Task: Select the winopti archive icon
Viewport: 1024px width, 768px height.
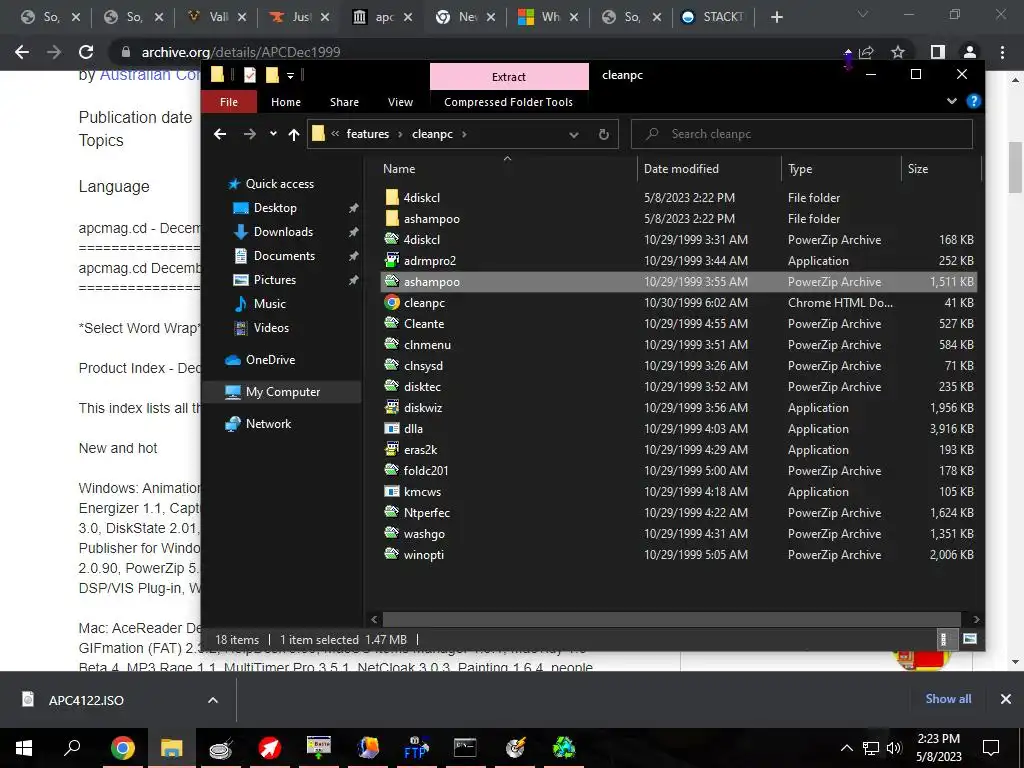Action: (x=392, y=554)
